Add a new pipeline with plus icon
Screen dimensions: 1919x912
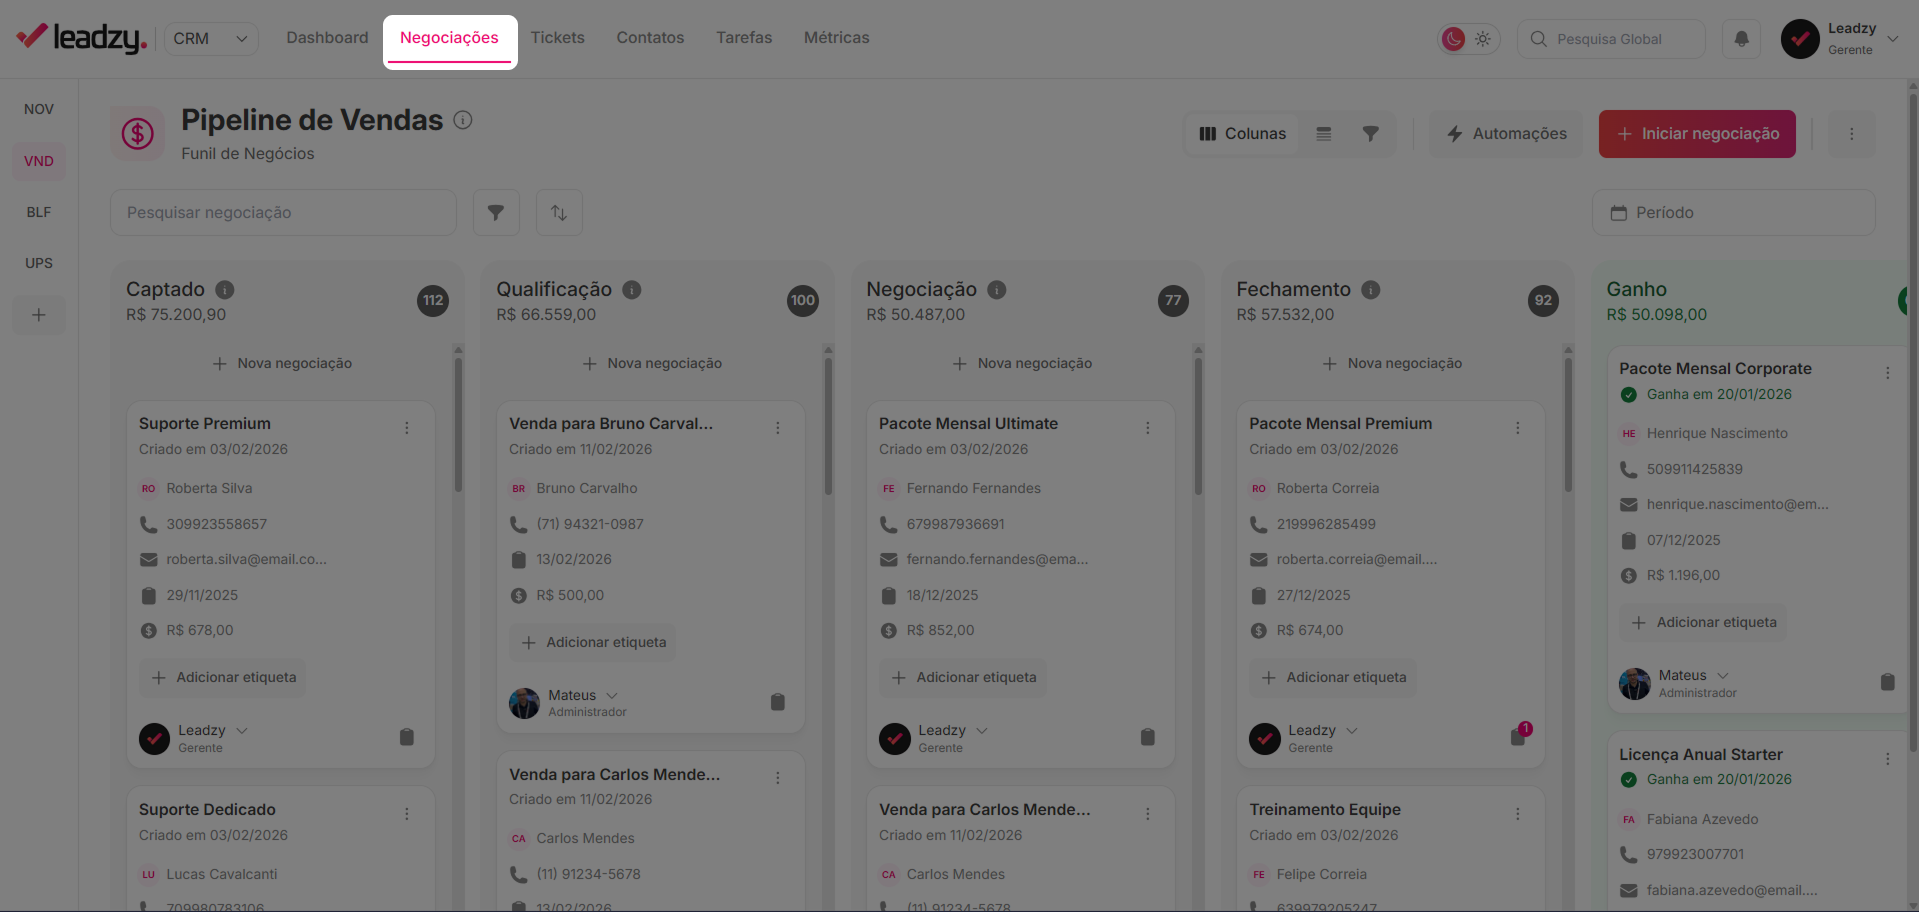tap(39, 315)
